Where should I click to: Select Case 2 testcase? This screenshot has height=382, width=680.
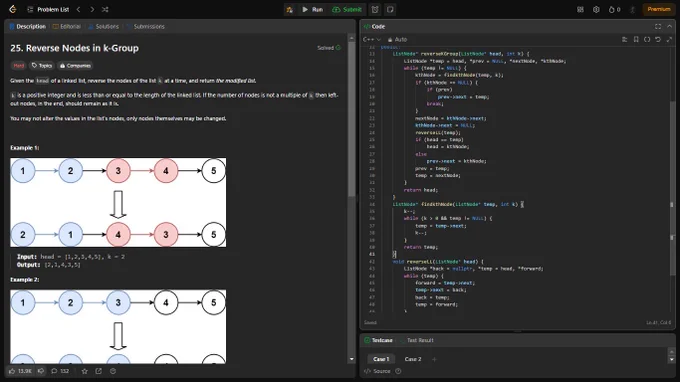click(413, 359)
